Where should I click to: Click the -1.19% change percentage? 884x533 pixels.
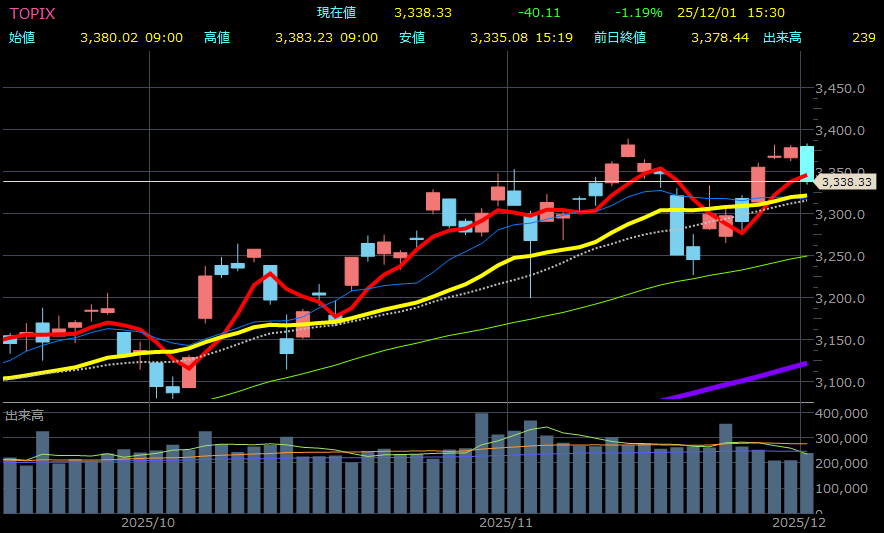point(639,13)
